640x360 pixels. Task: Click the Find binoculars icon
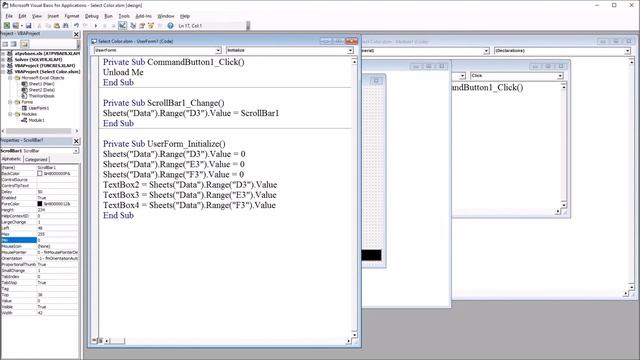[x=66, y=26]
